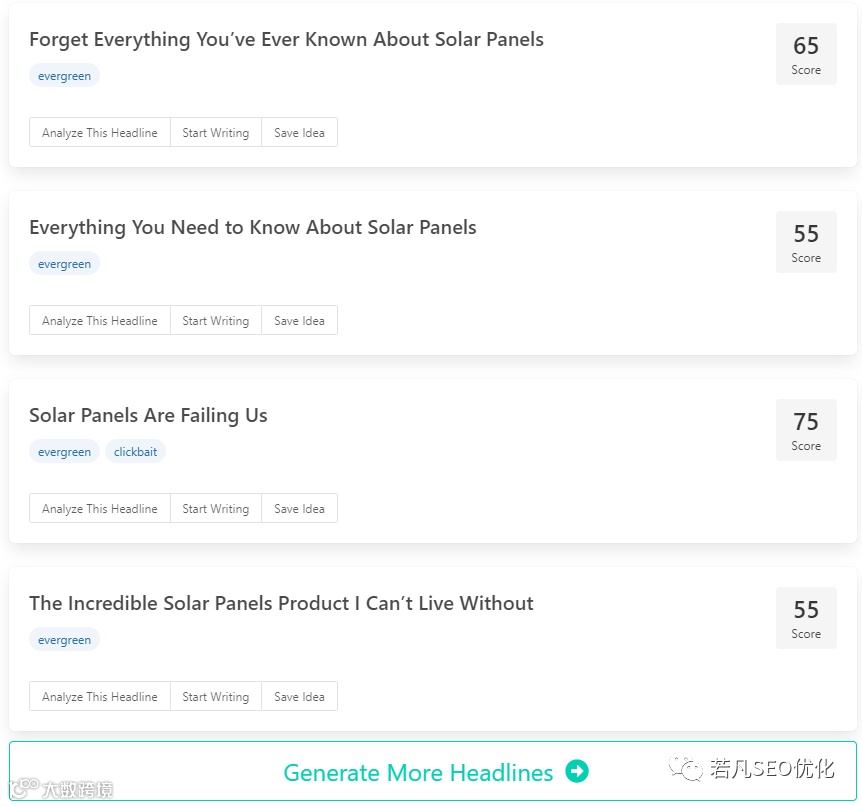Start writing 'Everything You Need to Know' headline

(x=216, y=321)
